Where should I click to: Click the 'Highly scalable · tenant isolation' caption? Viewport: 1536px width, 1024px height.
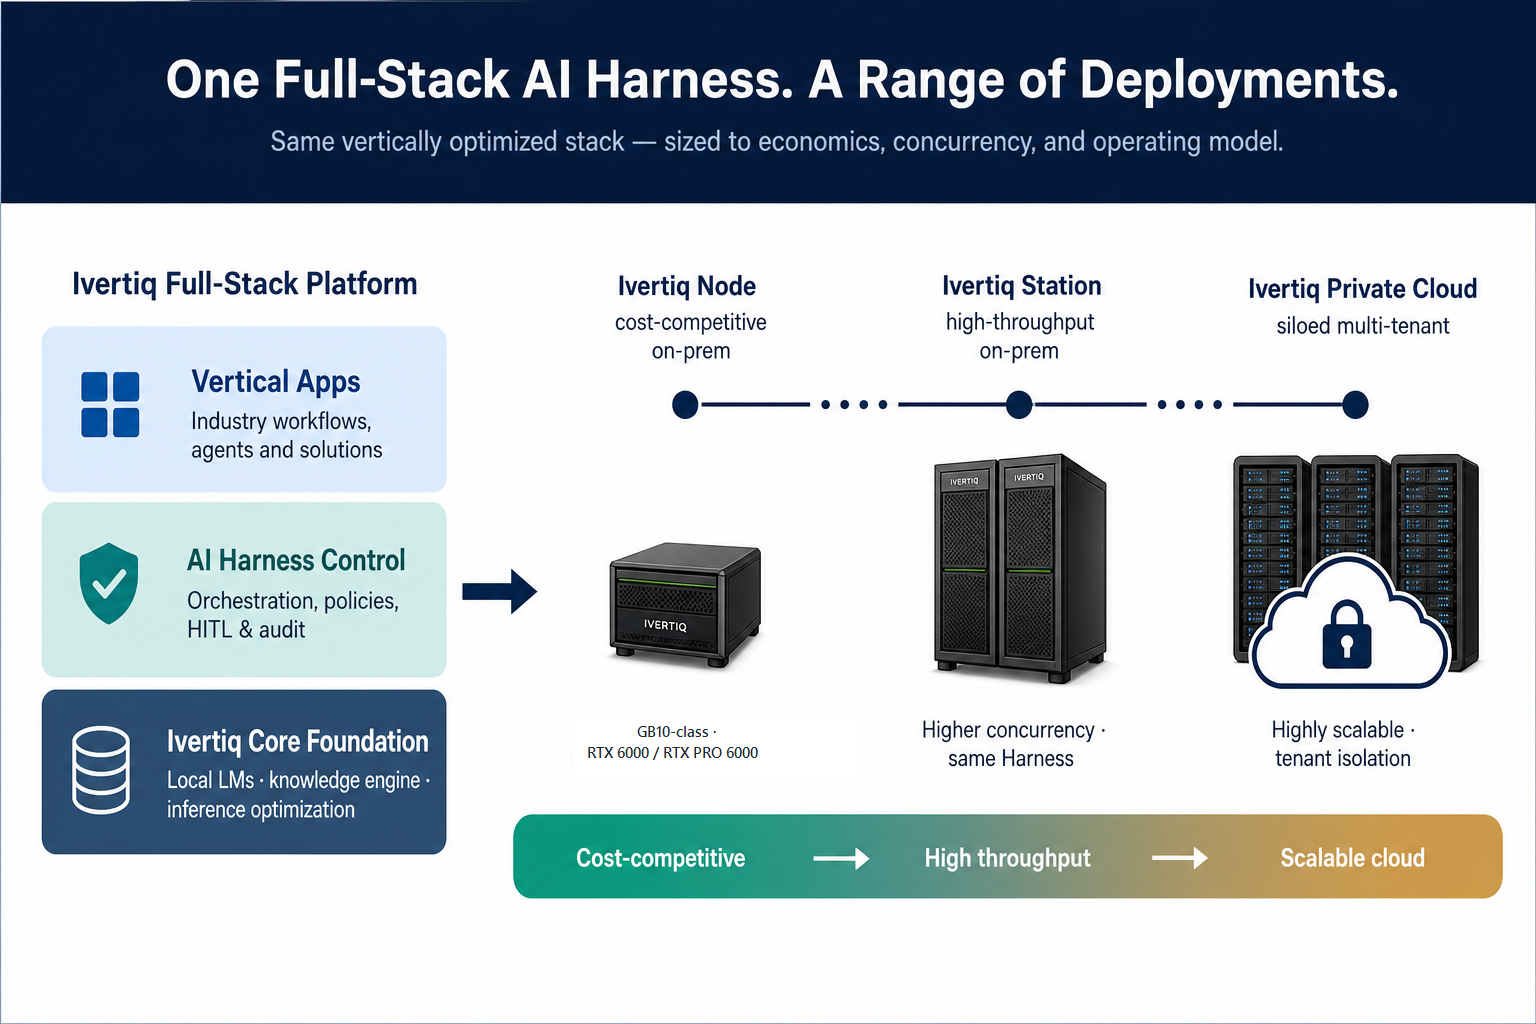[x=1343, y=744]
